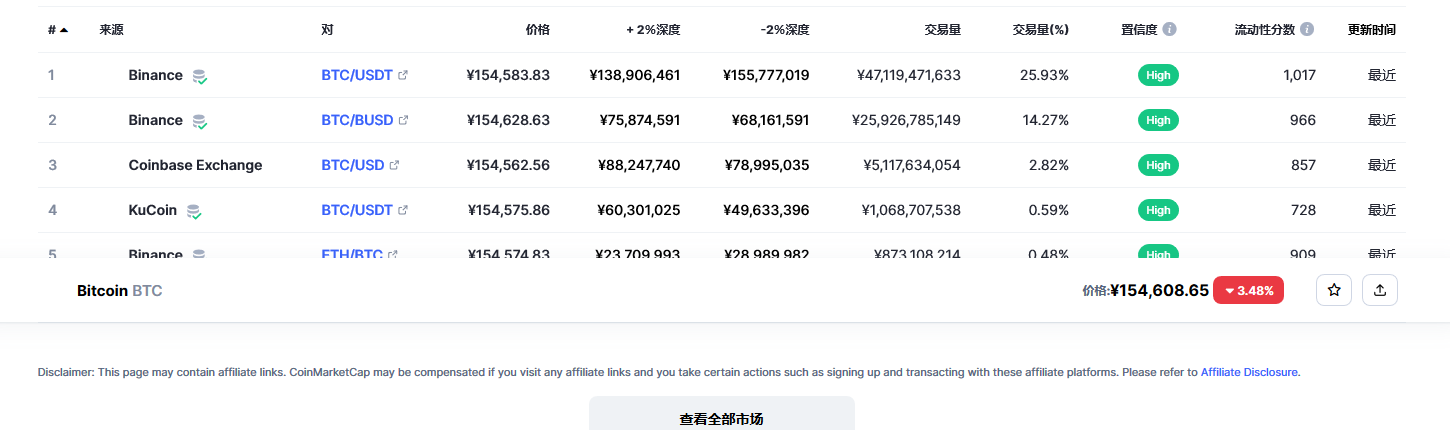1450x430 pixels.
Task: Click external link icon beside BTC/BUSD
Action: point(403,120)
